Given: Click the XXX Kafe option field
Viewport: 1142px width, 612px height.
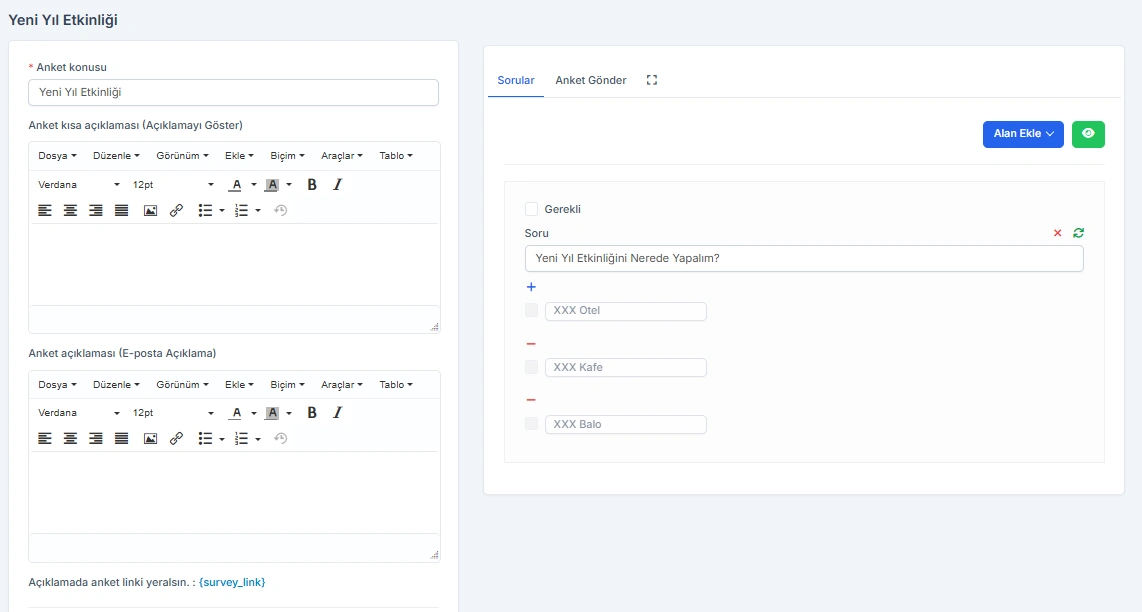Looking at the screenshot, I should click(x=626, y=367).
